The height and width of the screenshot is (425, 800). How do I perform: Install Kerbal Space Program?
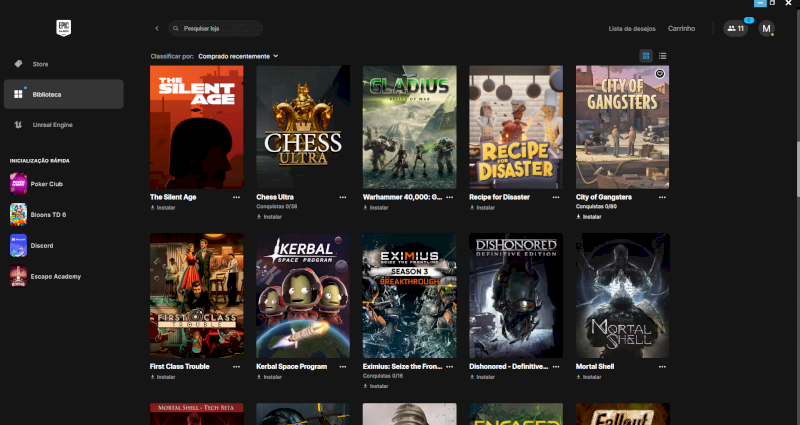(269, 377)
